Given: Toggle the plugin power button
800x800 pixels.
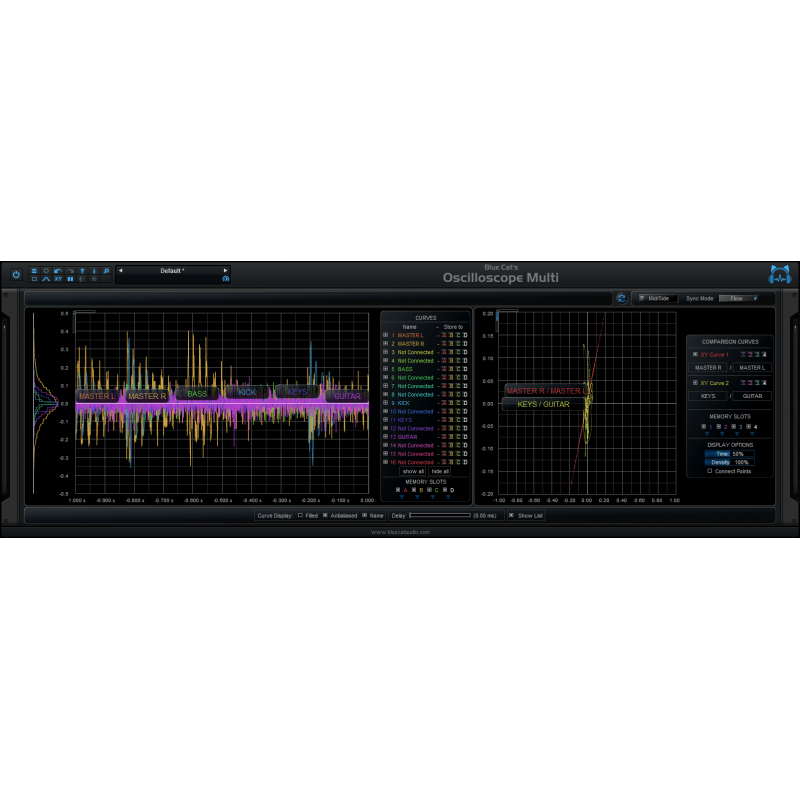Looking at the screenshot, I should (16, 275).
